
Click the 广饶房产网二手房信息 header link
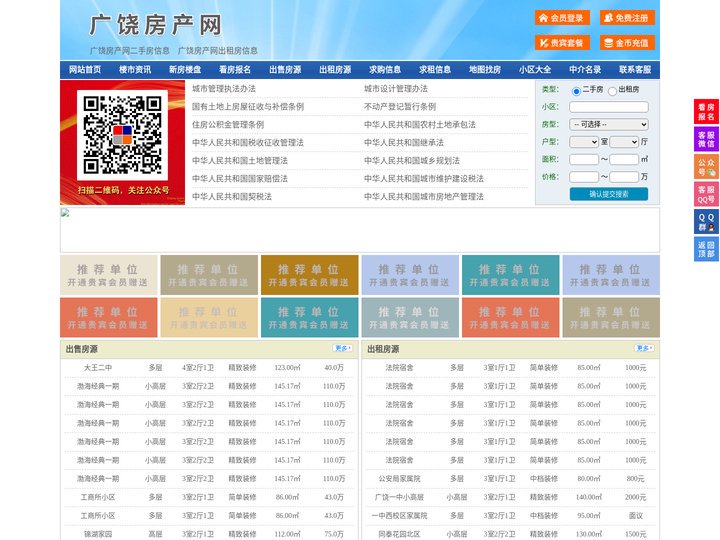click(x=129, y=51)
